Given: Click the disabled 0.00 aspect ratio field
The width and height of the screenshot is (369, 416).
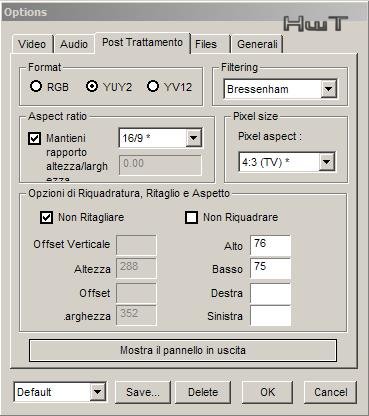Looking at the screenshot, I should (160, 164).
